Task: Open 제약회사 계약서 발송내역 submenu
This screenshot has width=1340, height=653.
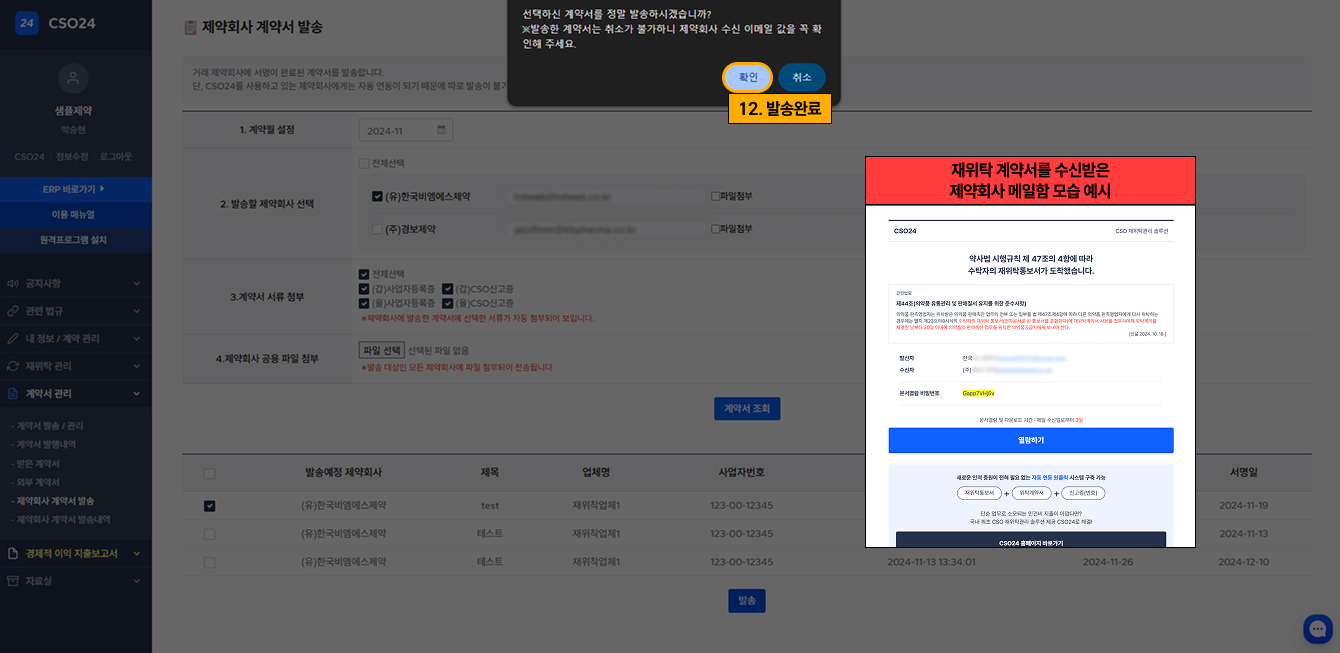Action: (61, 520)
